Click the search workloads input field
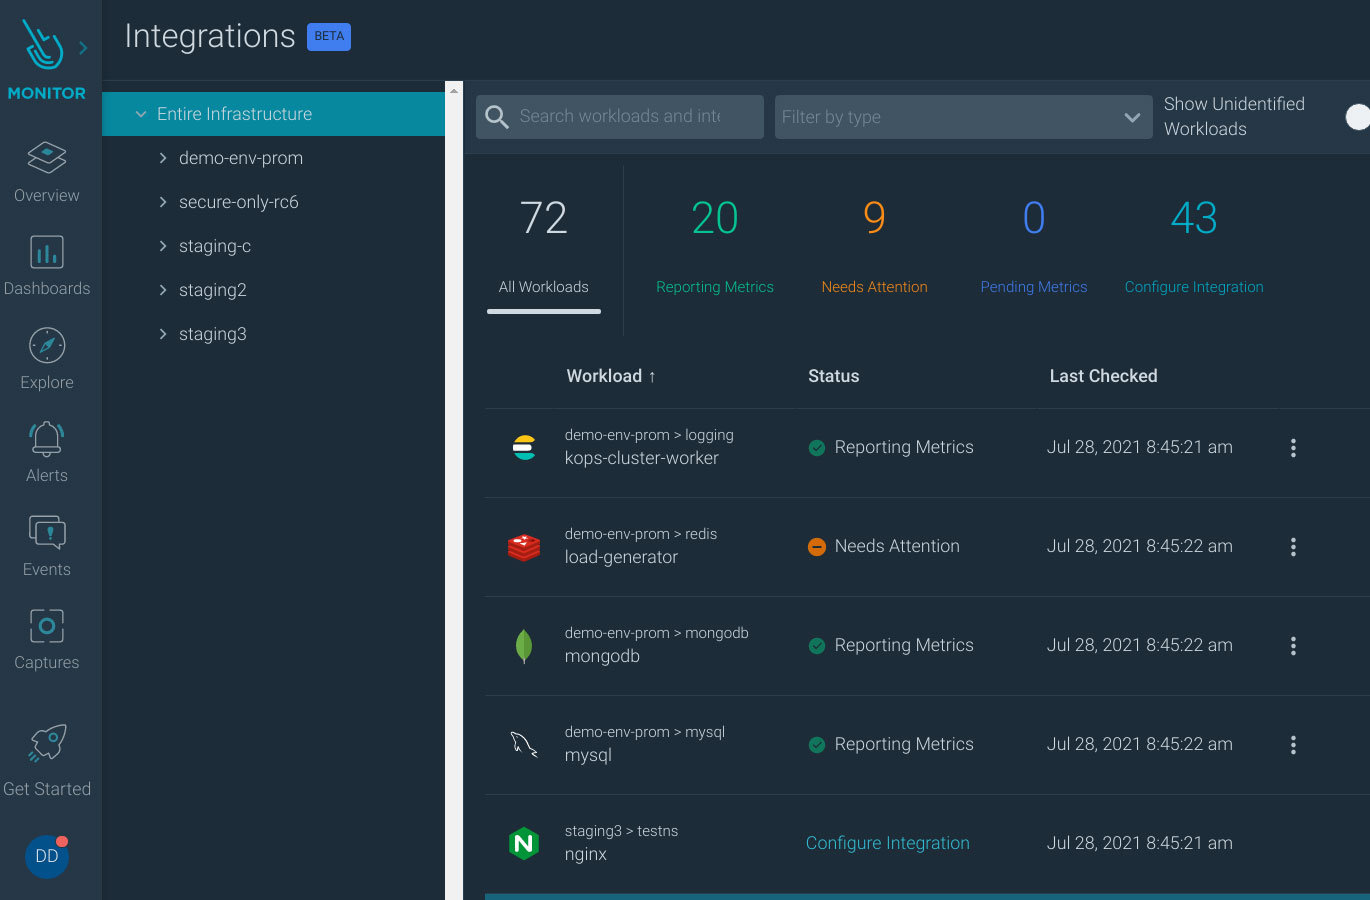This screenshot has height=900, width=1370. 618,117
